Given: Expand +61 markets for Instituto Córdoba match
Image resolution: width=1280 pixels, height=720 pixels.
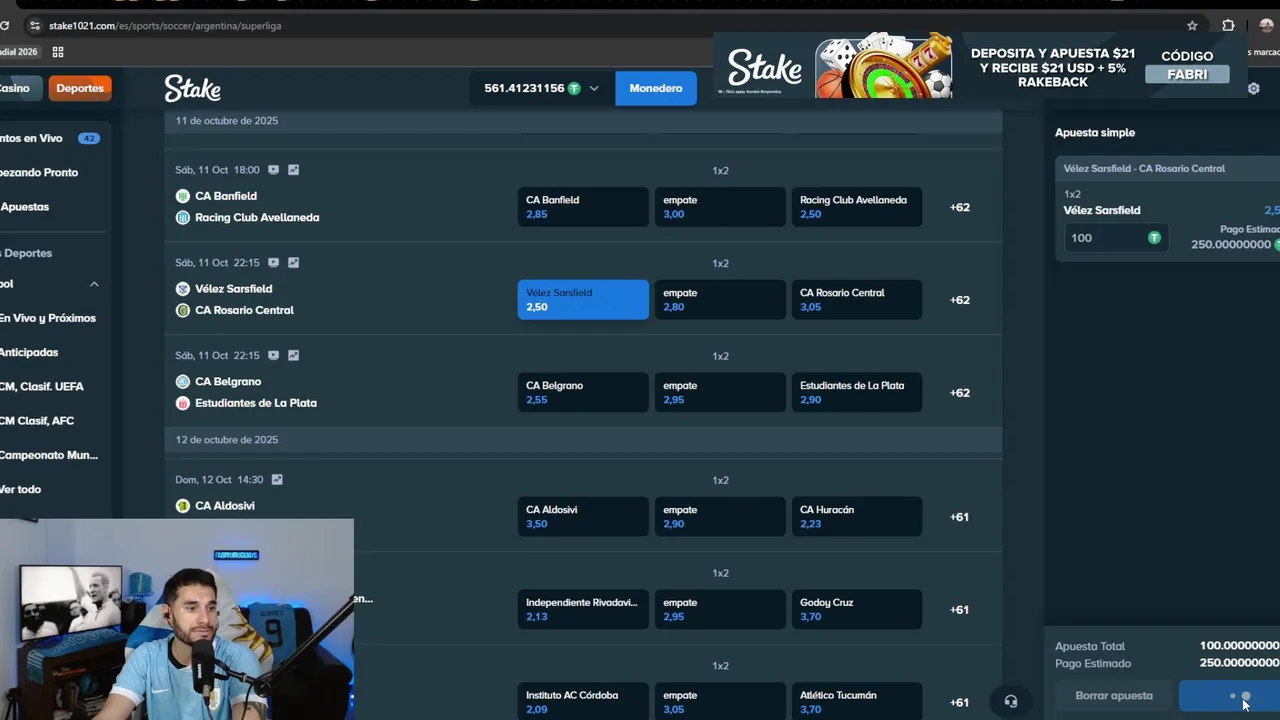Looking at the screenshot, I should tap(960, 702).
